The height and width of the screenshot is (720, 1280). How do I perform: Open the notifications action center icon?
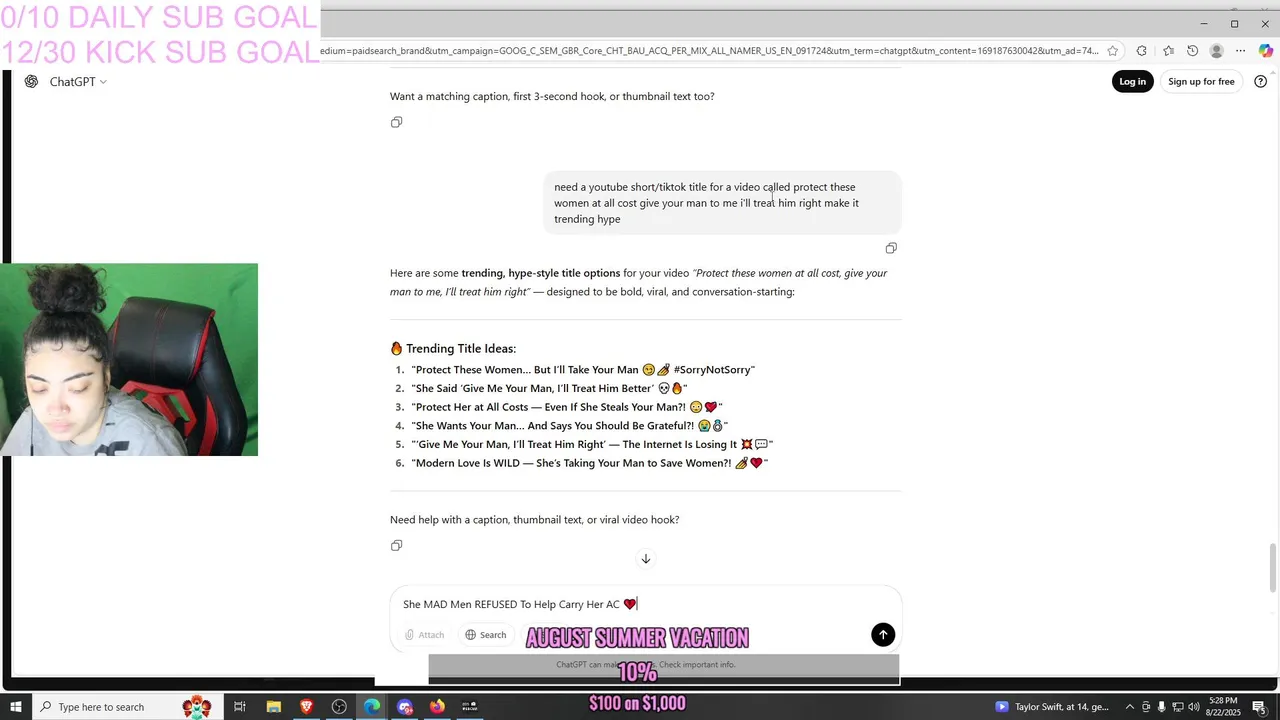click(1259, 707)
